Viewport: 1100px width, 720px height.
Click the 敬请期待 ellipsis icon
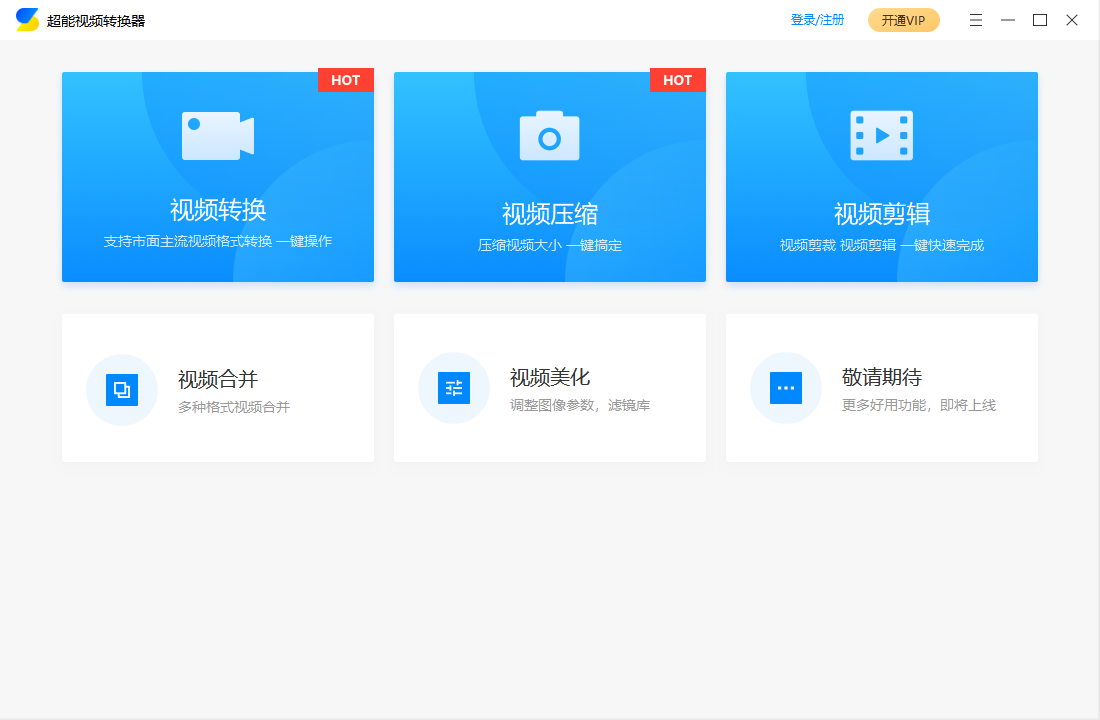coord(786,388)
